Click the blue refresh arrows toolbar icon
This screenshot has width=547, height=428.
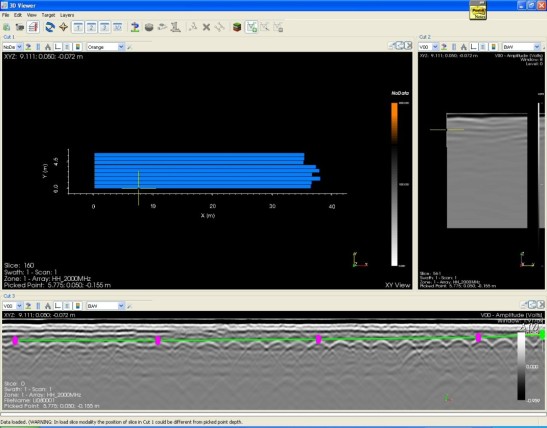coord(50,27)
